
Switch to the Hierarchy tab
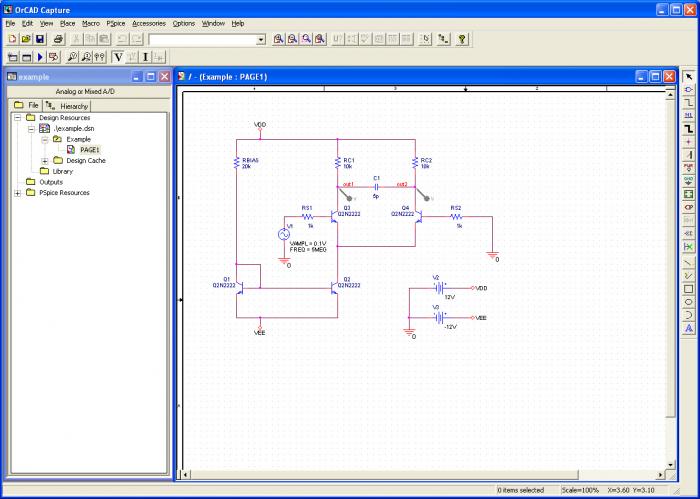tap(68, 105)
